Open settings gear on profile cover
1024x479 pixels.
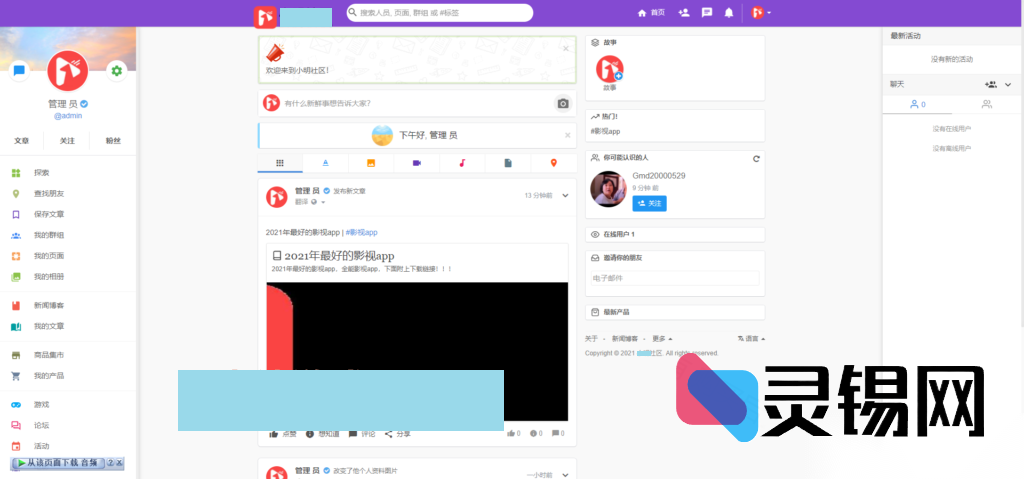pos(116,71)
